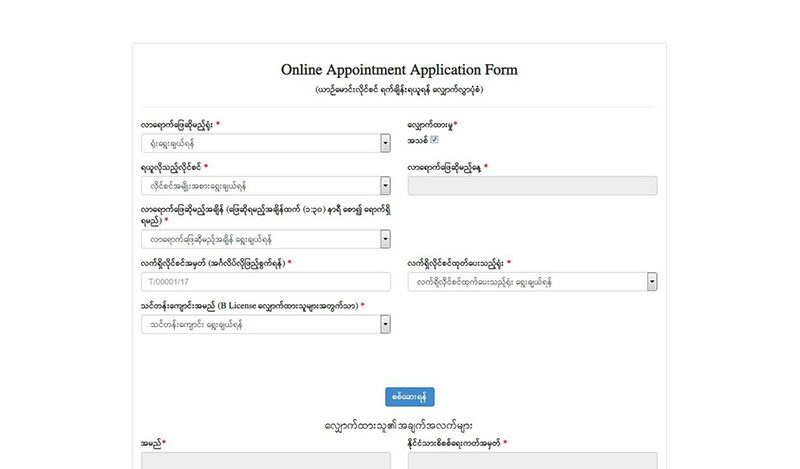This screenshot has height=469, width=800.
Task: Click the arrow on the training school dropdown
Action: pos(385,324)
